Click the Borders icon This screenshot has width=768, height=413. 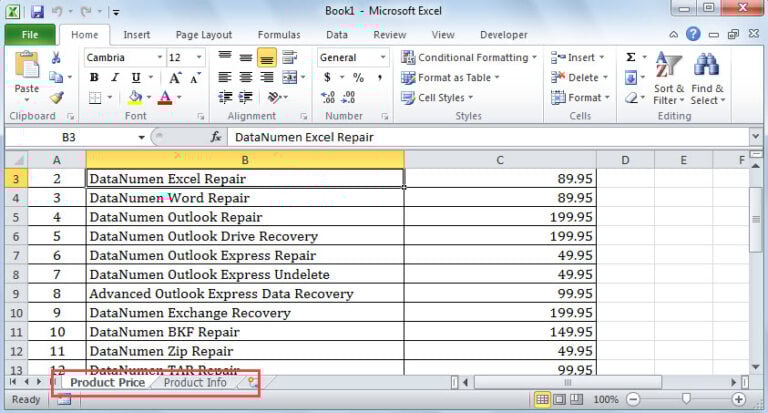(95, 97)
